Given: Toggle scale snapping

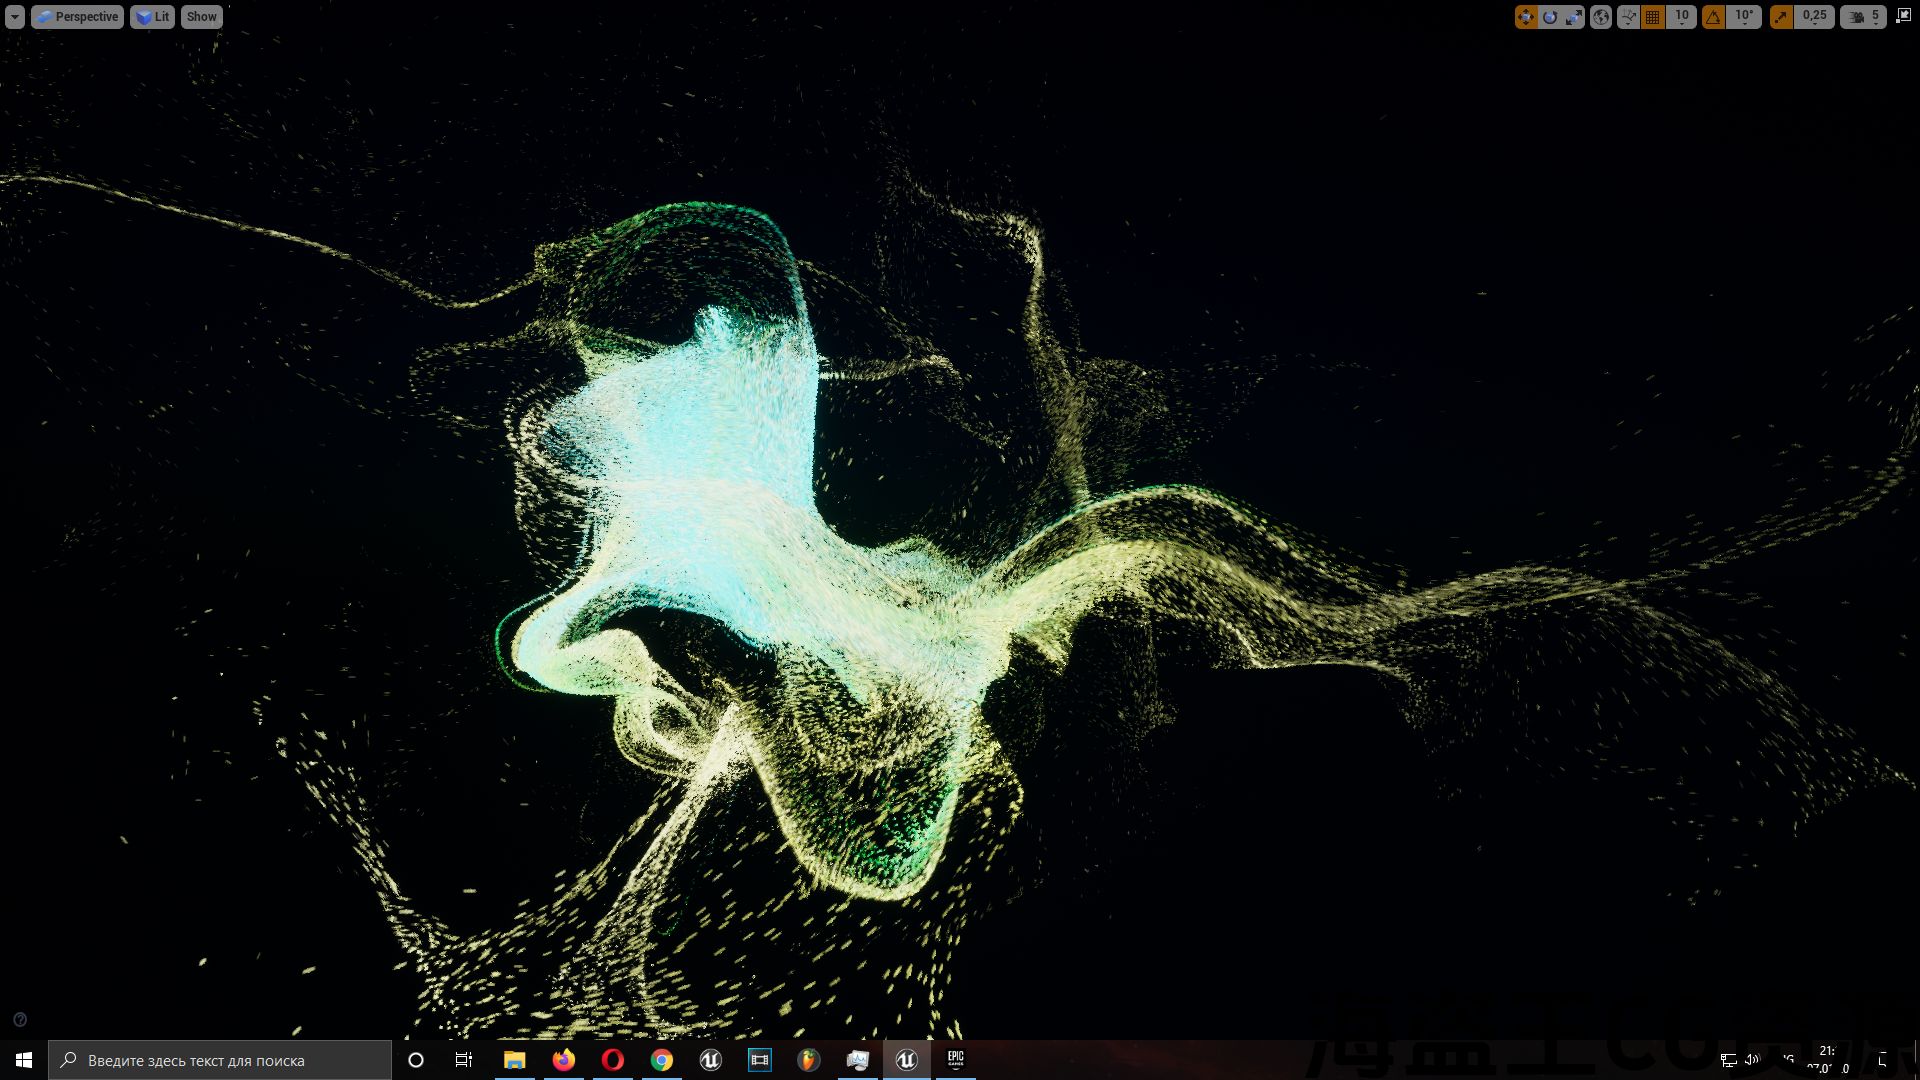Looking at the screenshot, I should [1781, 17].
